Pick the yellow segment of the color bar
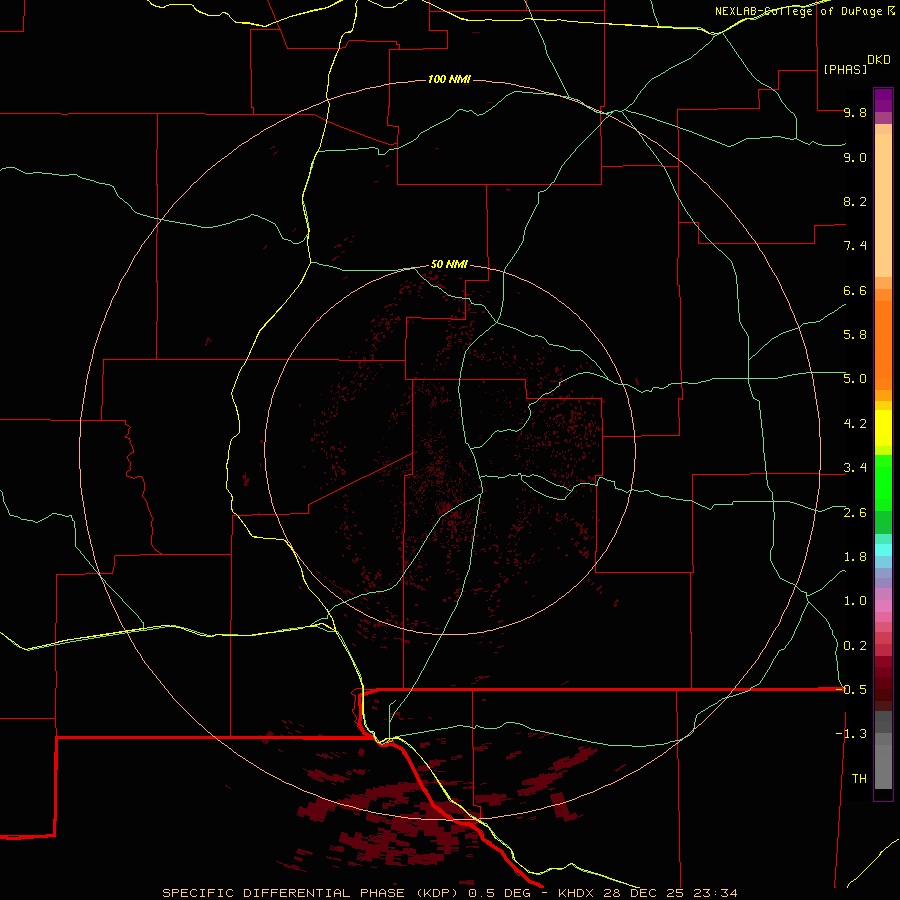The height and width of the screenshot is (900, 900). coord(883,428)
